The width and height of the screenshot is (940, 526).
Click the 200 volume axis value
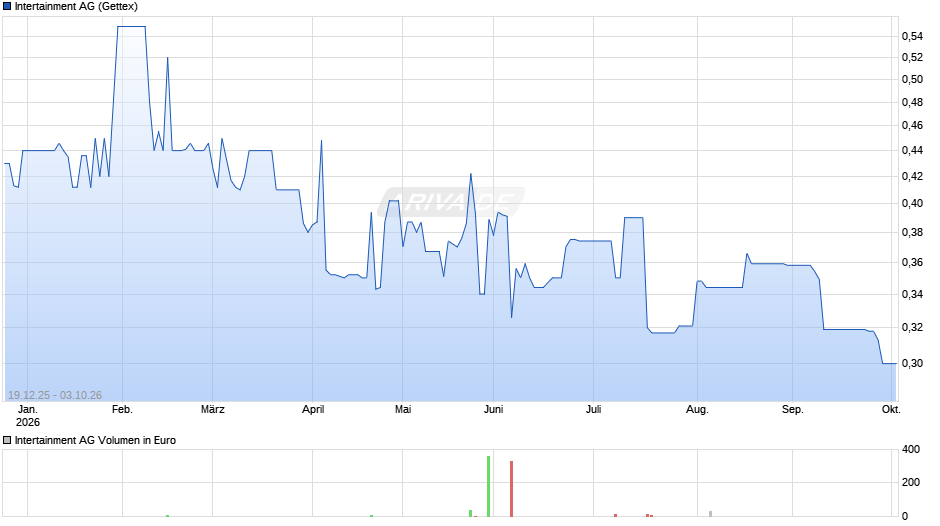click(x=911, y=482)
